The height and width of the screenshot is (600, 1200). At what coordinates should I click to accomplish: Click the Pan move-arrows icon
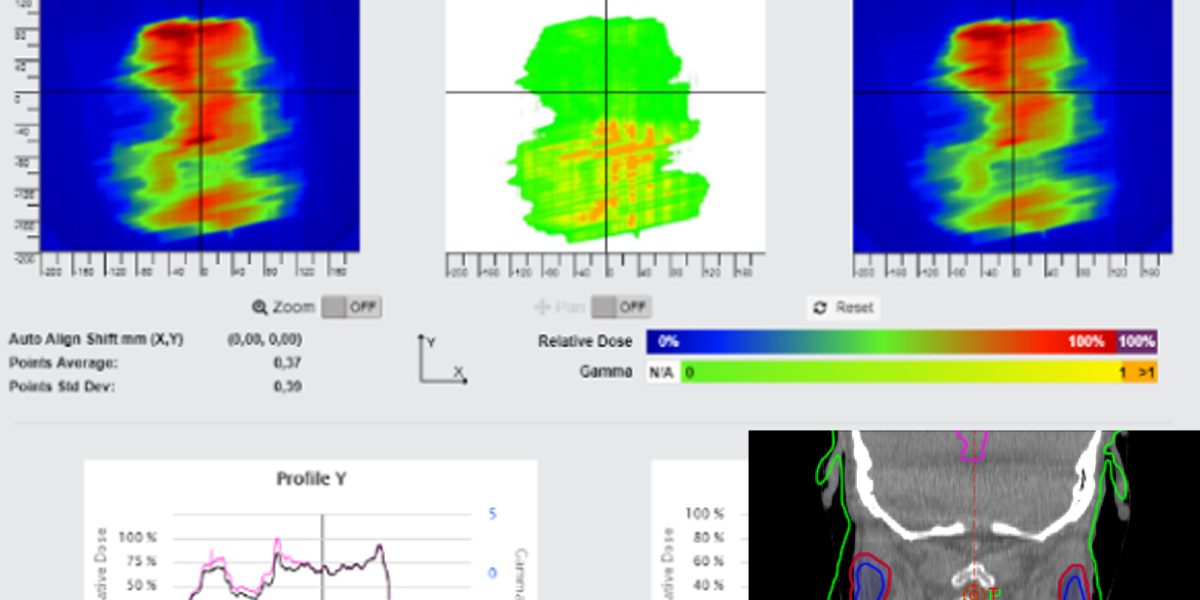tap(543, 308)
